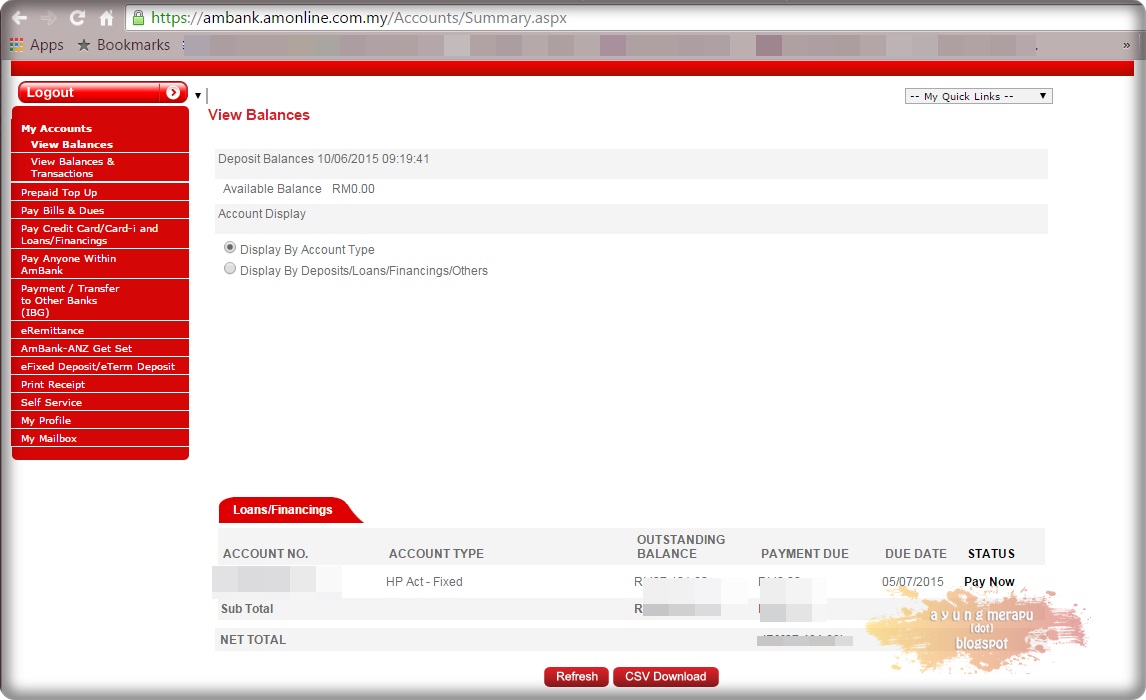Viewport: 1146px width, 700px height.
Task: Click the PAYMENT DUE column header
Action: tap(805, 554)
